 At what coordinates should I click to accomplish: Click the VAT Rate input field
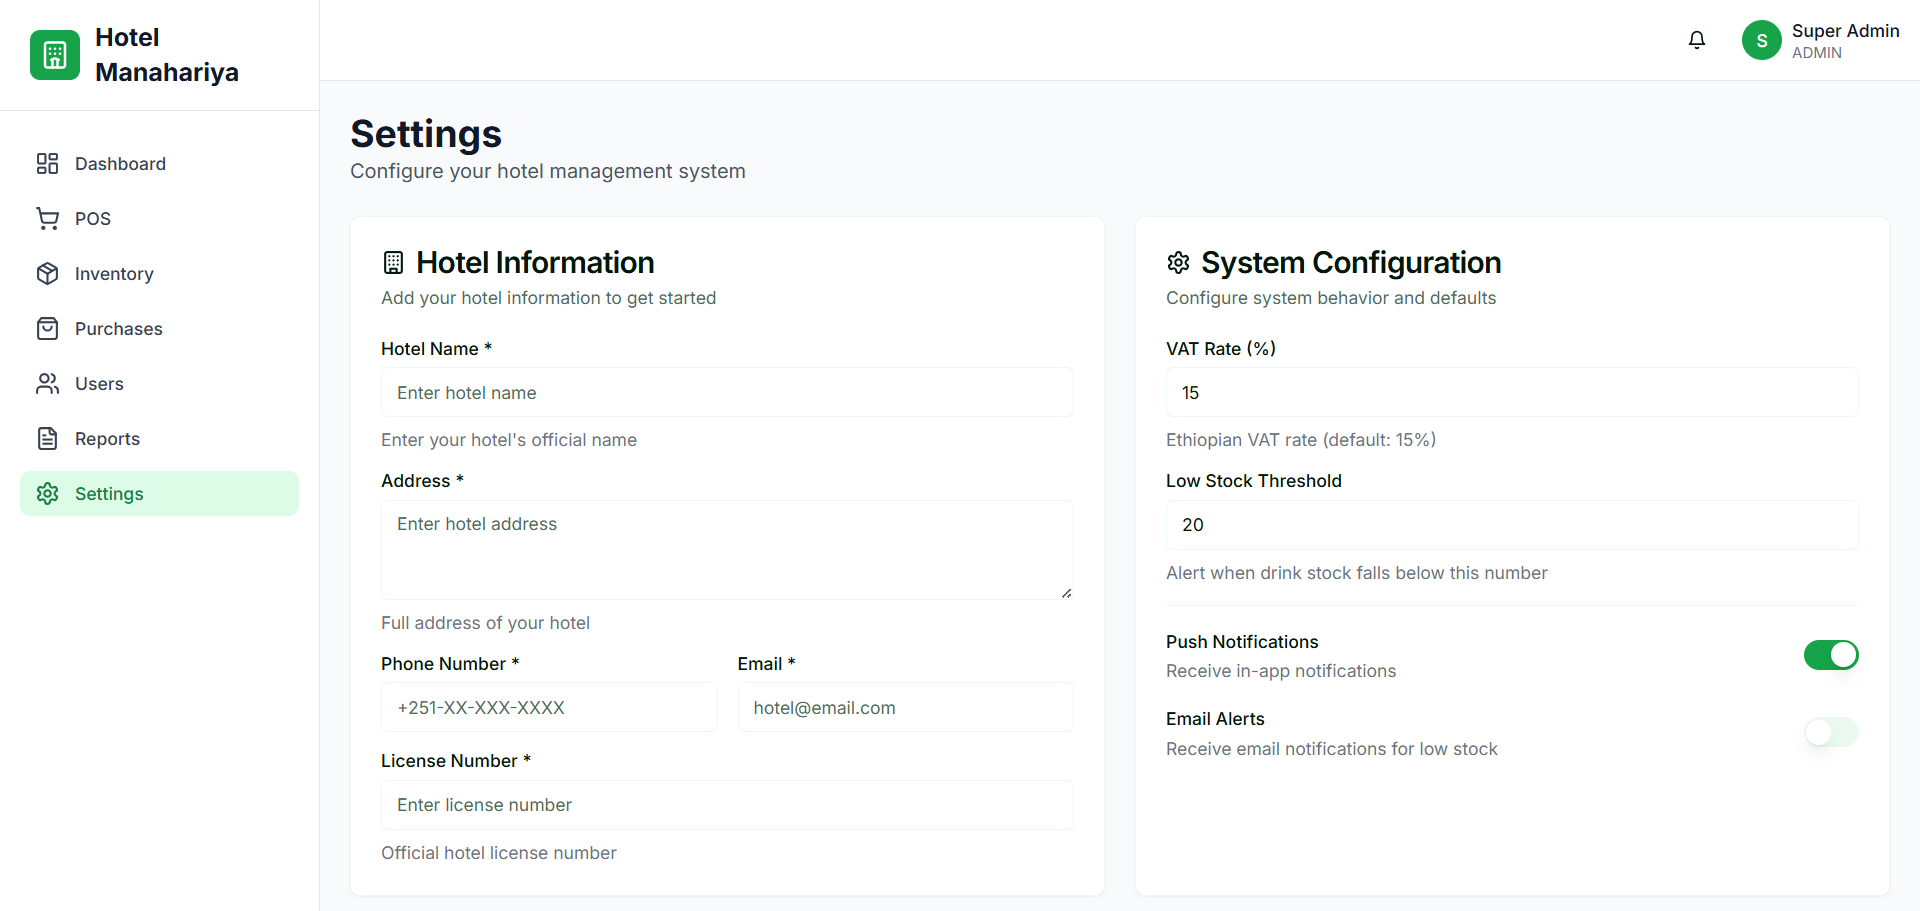tap(1511, 393)
